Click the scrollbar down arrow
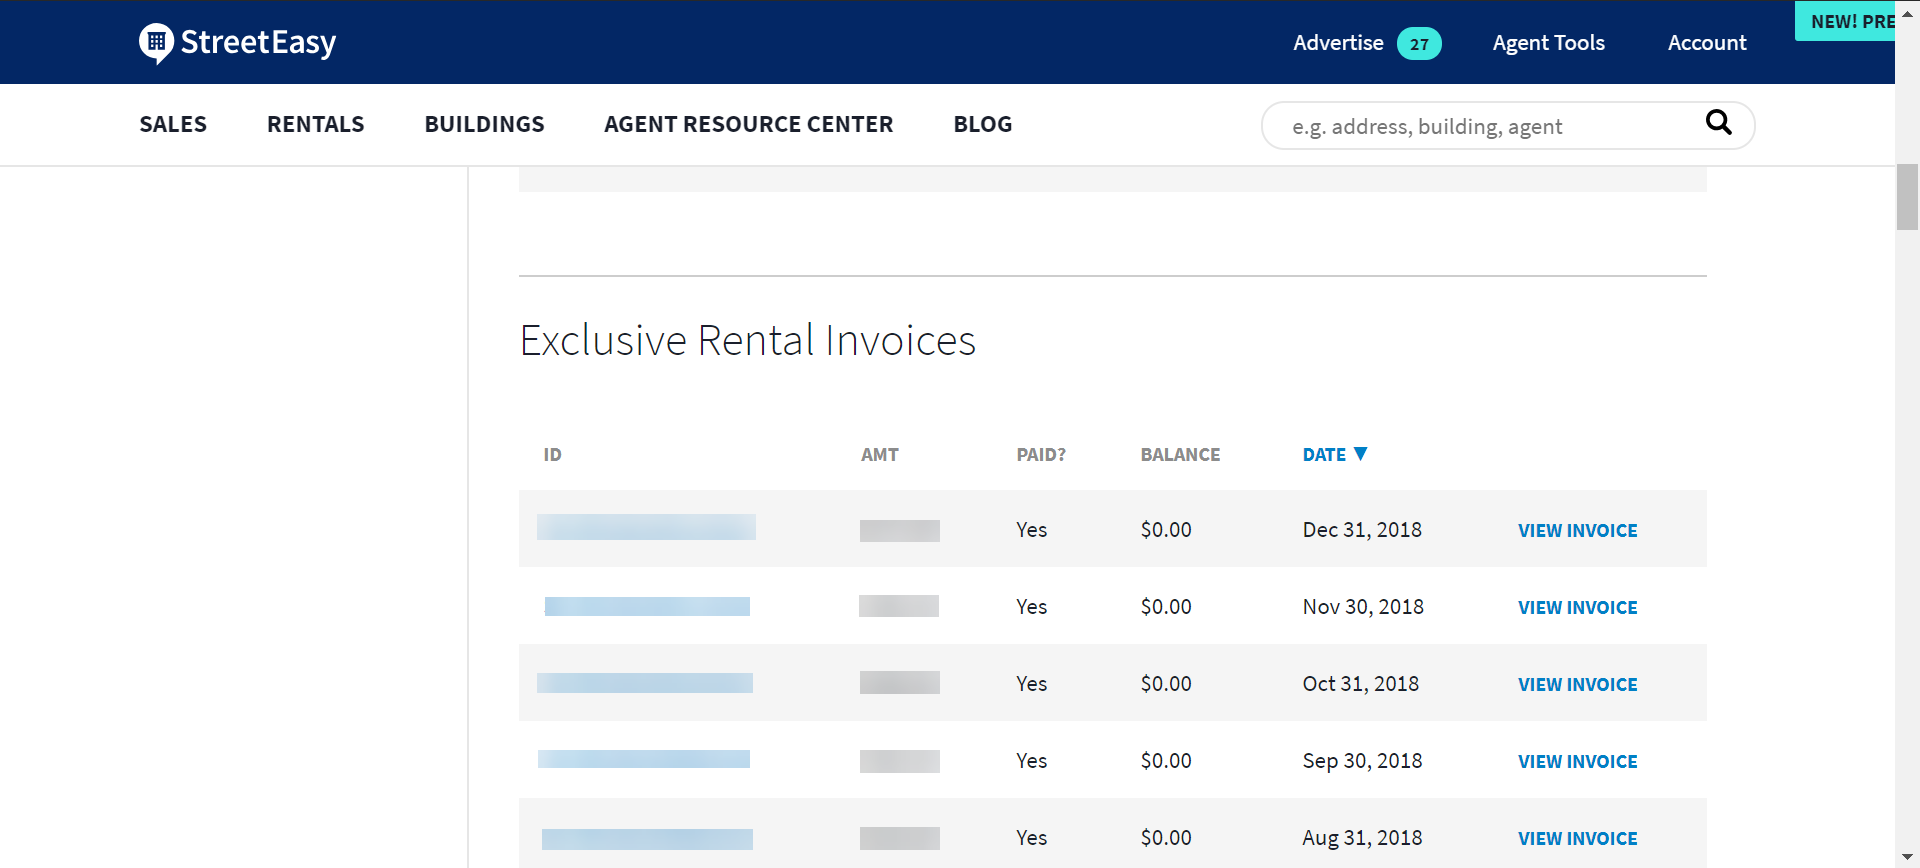This screenshot has height=868, width=1920. [x=1907, y=857]
